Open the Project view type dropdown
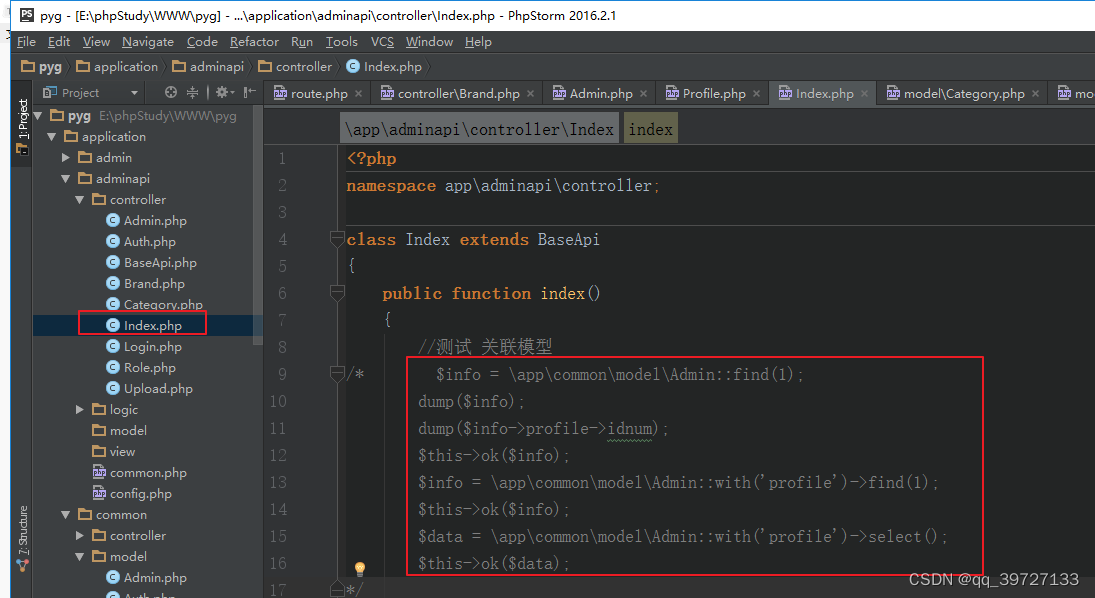The width and height of the screenshot is (1095, 598). [134, 93]
